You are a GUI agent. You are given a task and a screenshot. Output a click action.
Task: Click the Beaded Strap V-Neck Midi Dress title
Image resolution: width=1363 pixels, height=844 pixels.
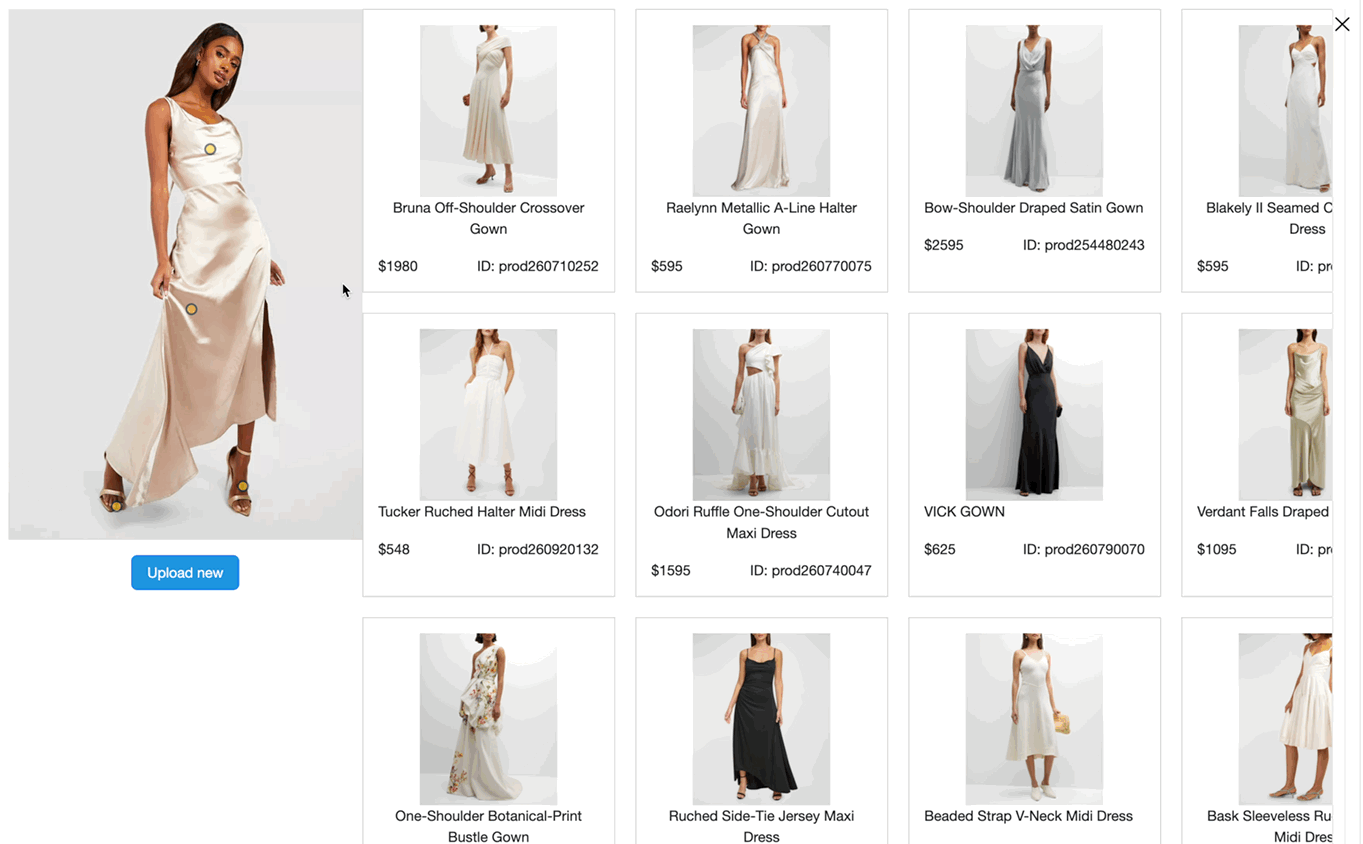click(1028, 816)
